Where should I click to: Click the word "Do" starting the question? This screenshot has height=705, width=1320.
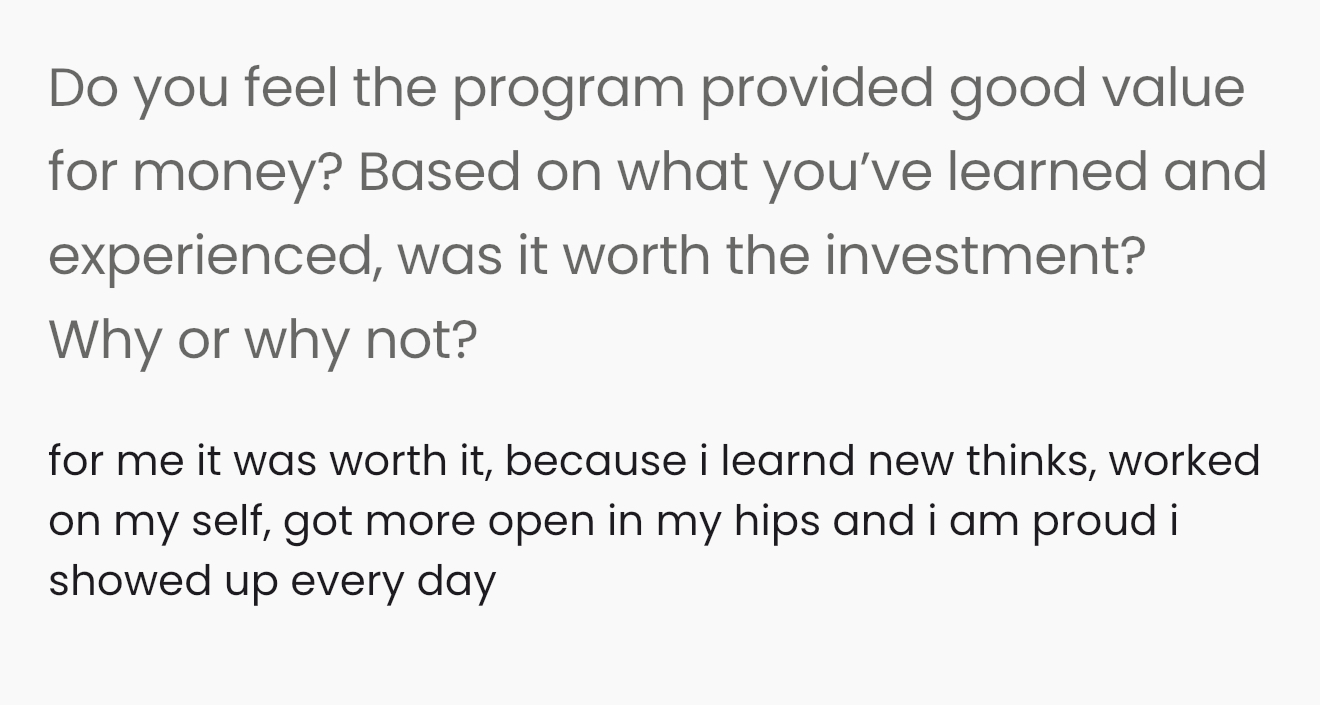[x=80, y=89]
